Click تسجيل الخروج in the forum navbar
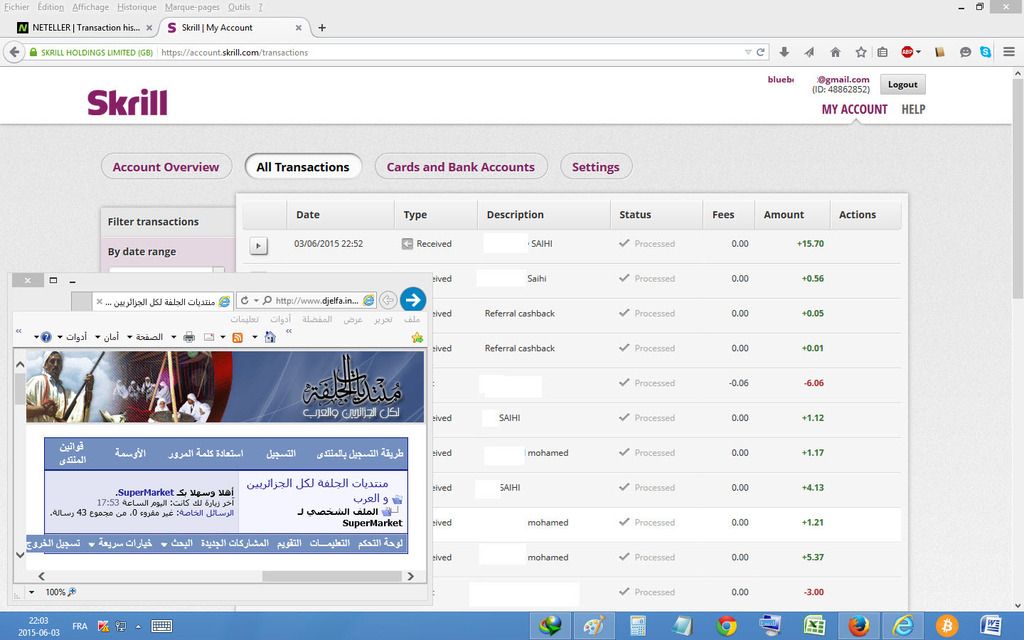Viewport: 1024px width, 640px height. [x=54, y=543]
